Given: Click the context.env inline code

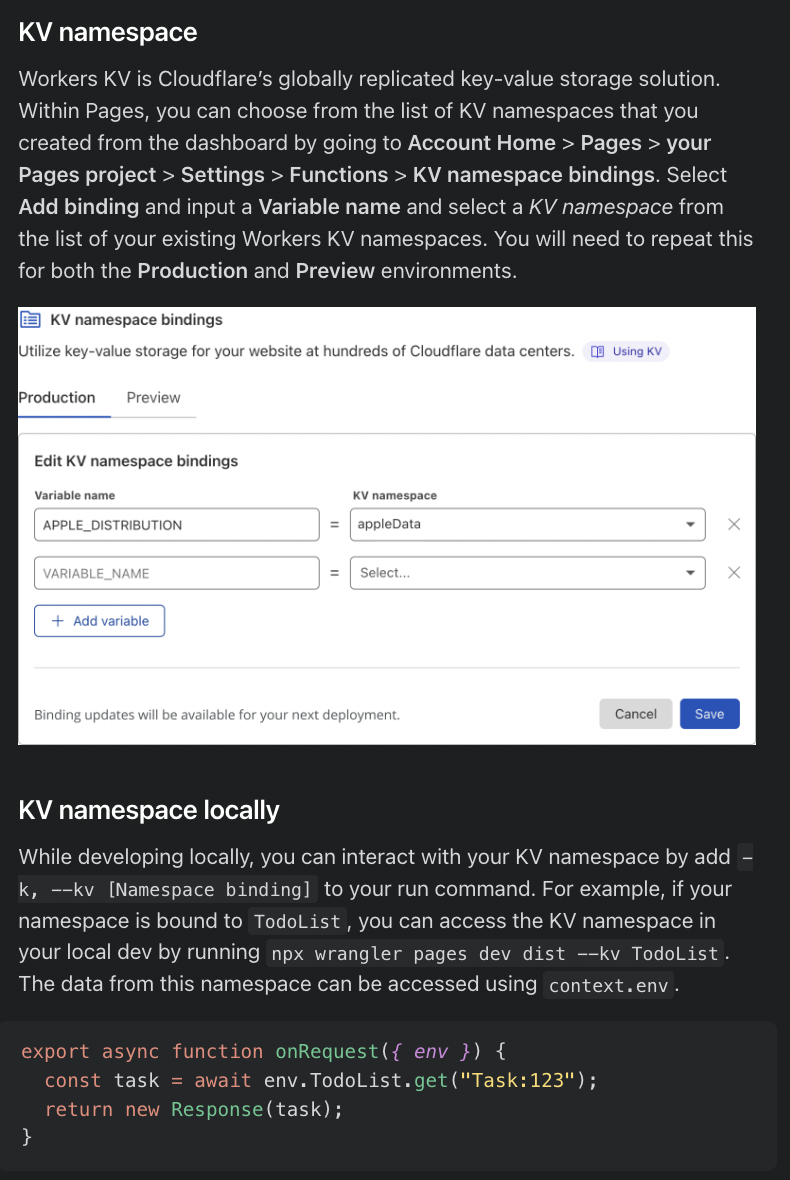Looking at the screenshot, I should [x=610, y=985].
